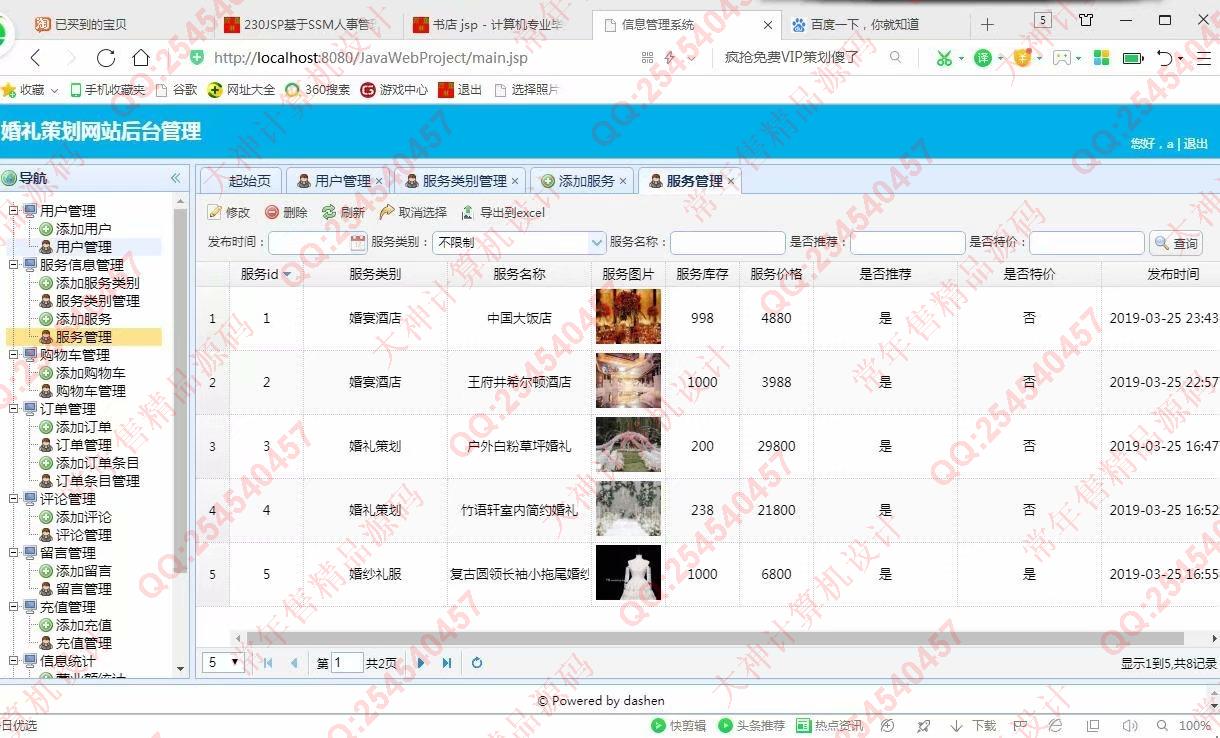
Task: Collapse the 用户管理 tree folder
Action: coord(14,211)
